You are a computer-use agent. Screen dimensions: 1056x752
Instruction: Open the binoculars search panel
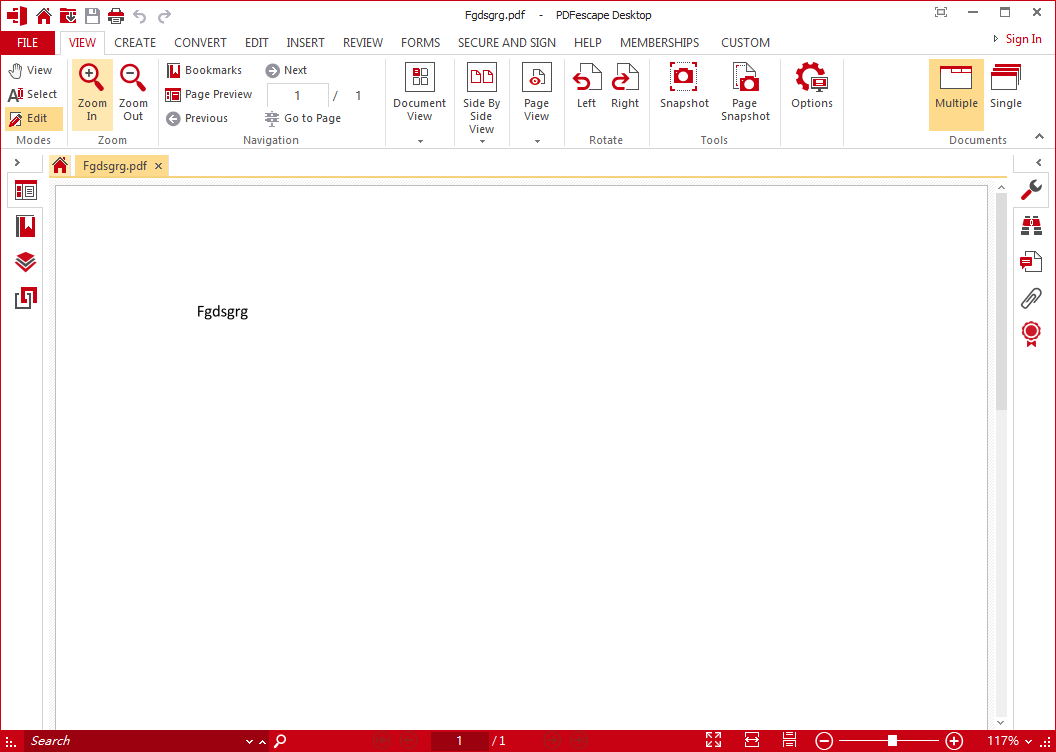[x=1031, y=227]
